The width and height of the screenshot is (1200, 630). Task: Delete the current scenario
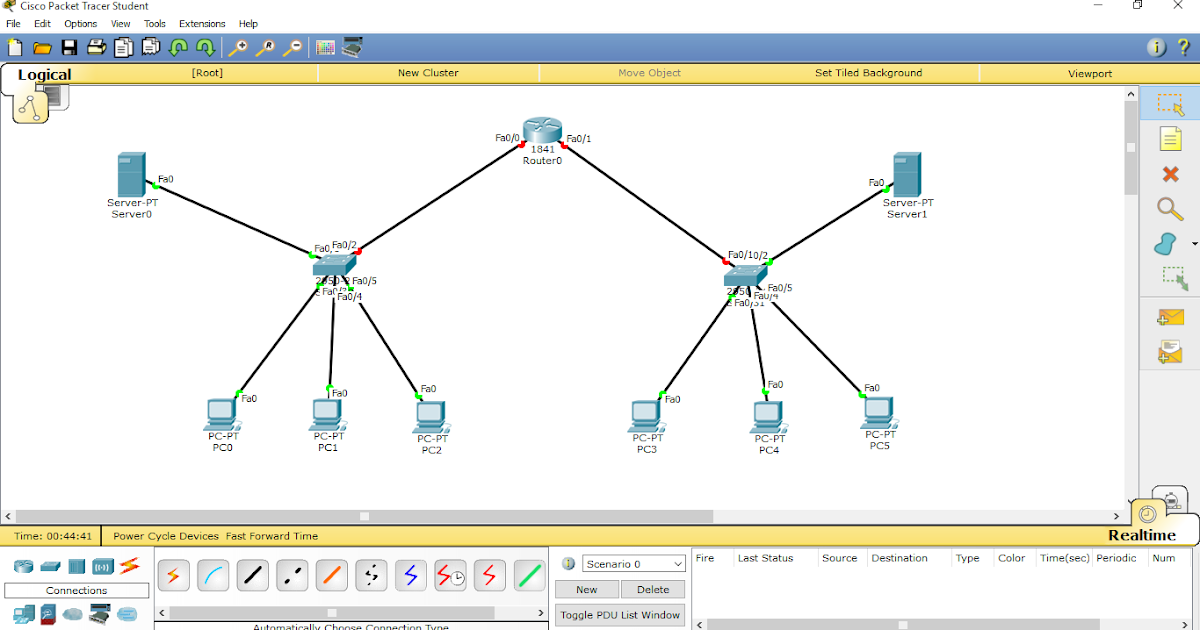click(x=653, y=589)
